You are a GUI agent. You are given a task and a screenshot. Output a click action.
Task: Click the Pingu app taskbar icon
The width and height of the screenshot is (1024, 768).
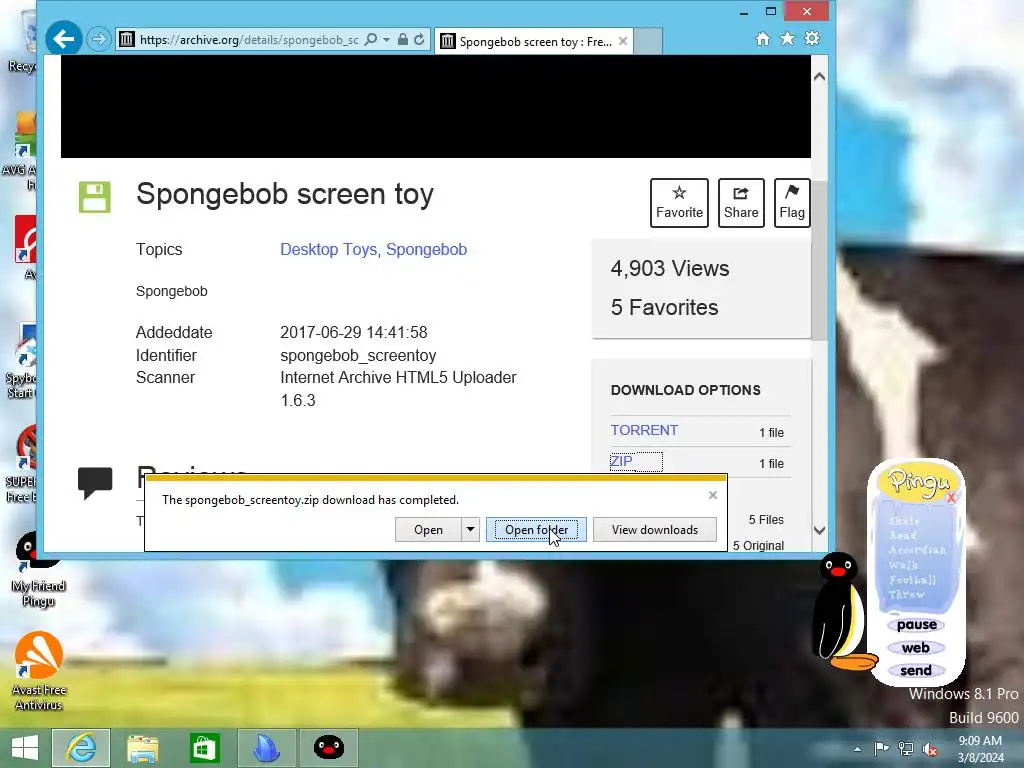tap(328, 748)
